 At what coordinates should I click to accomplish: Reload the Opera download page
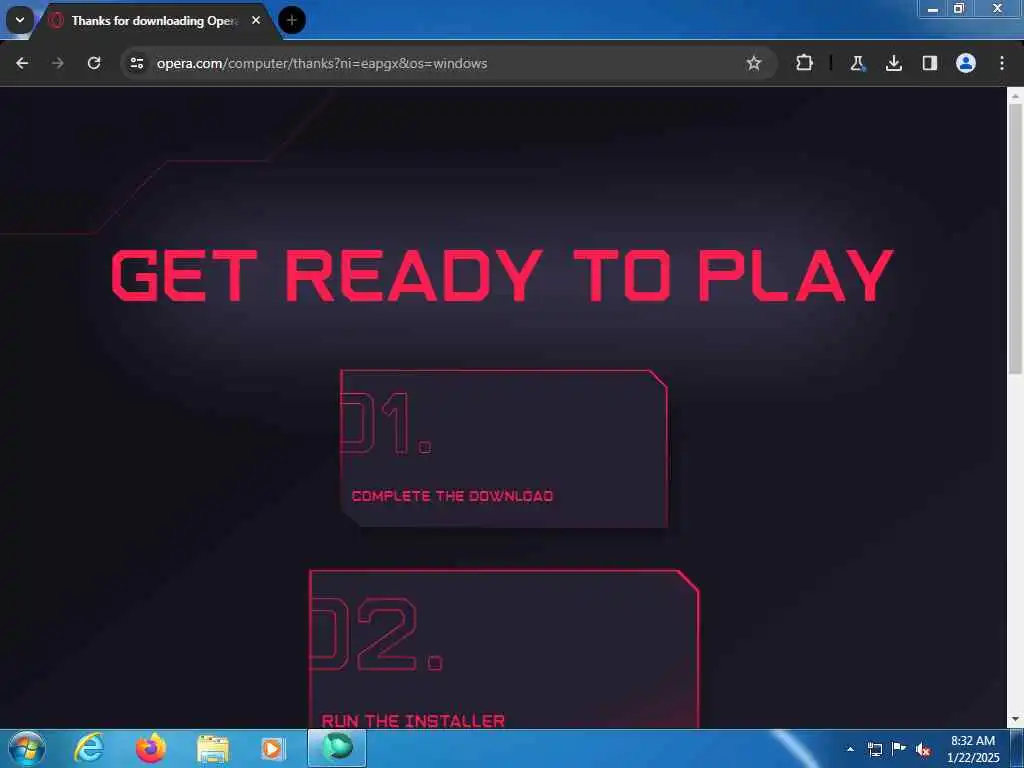pyautogui.click(x=94, y=63)
